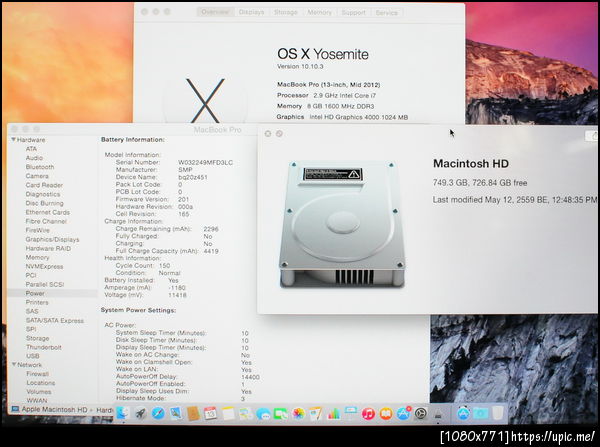
Task: Click the Full Charge Capacity value 4419
Action: [211, 251]
